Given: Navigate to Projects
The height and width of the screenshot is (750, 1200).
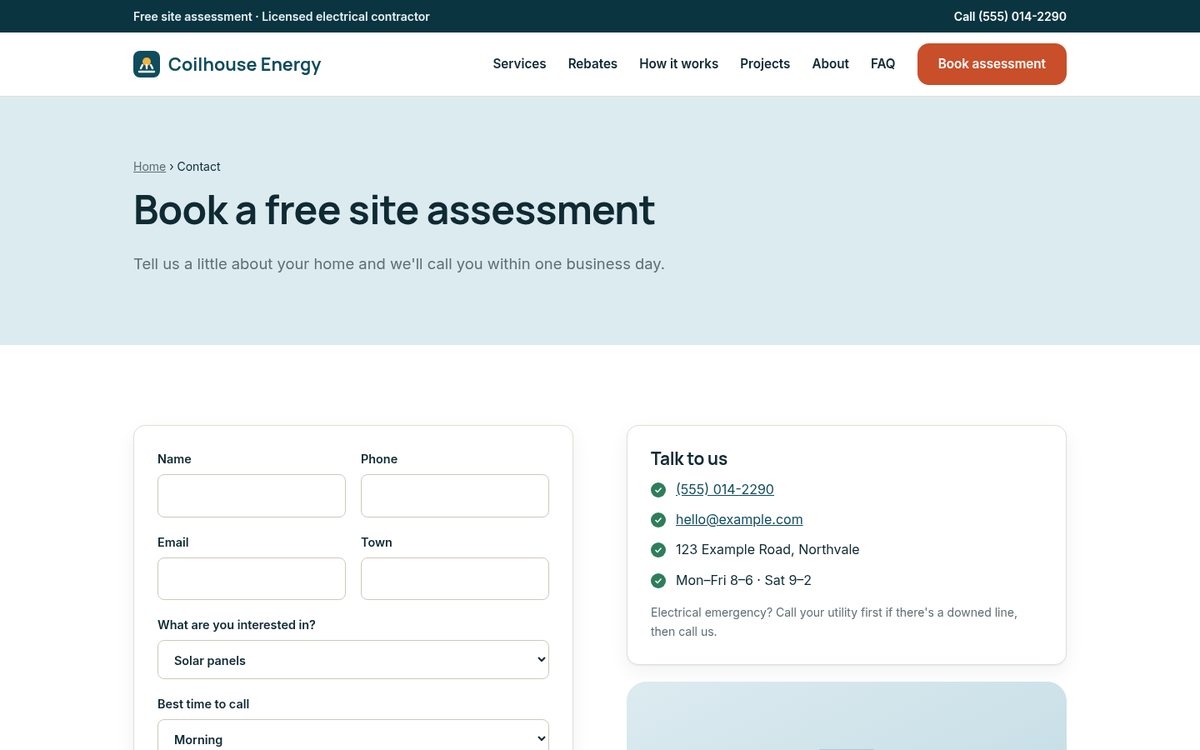Looking at the screenshot, I should (x=765, y=64).
